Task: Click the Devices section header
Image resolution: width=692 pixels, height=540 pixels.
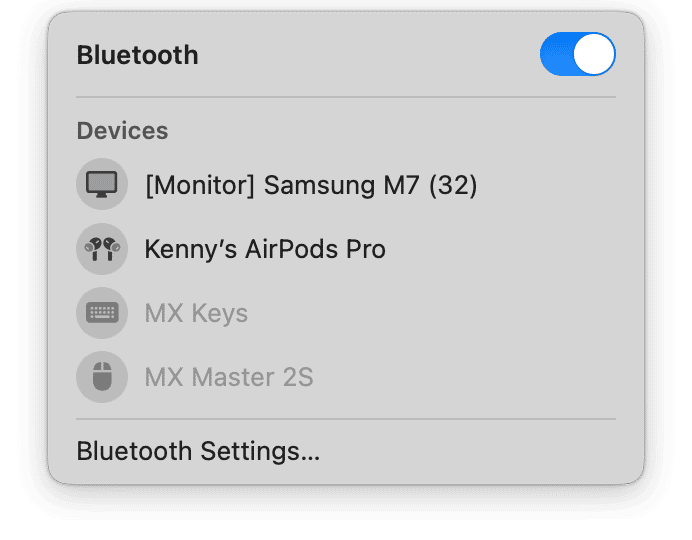Action: (122, 131)
